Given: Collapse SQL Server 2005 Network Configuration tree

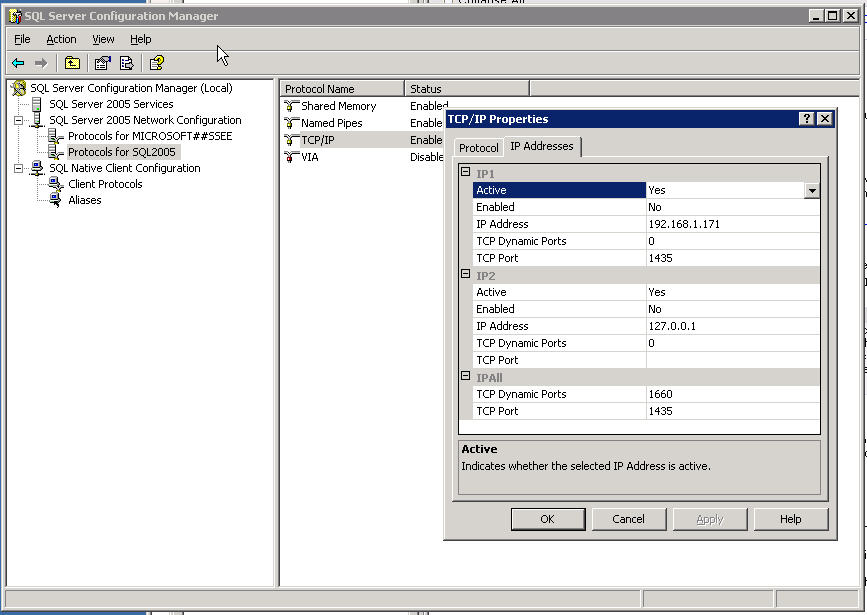Looking at the screenshot, I should tap(18, 120).
